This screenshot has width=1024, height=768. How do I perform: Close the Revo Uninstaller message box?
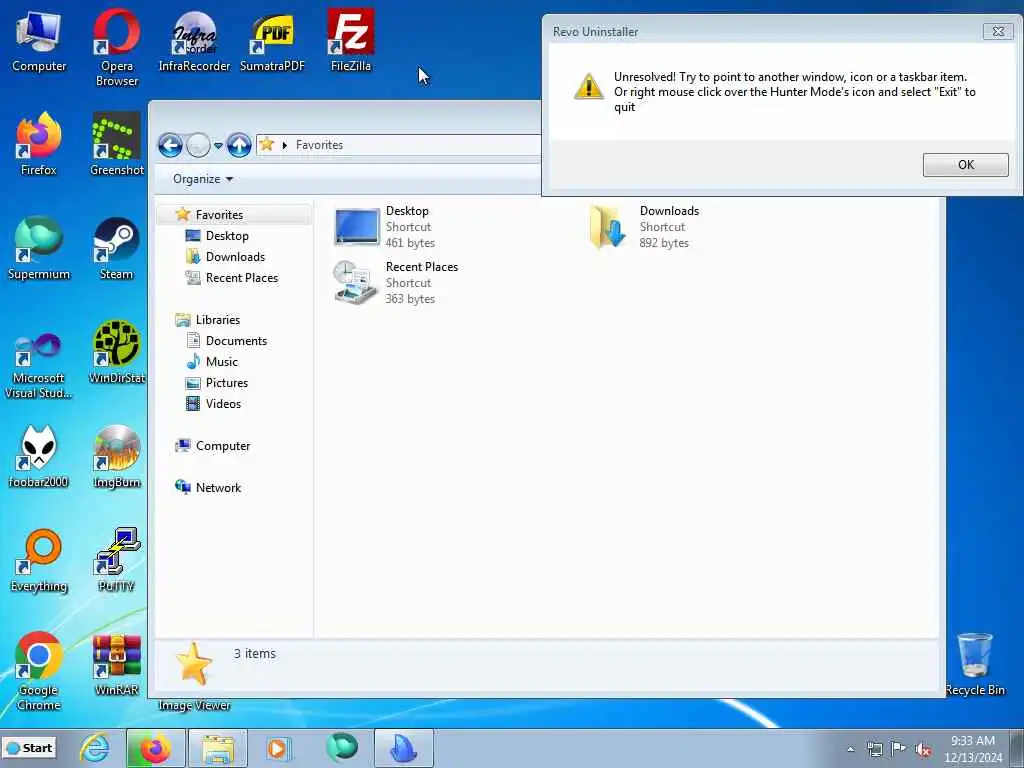pyautogui.click(x=998, y=31)
